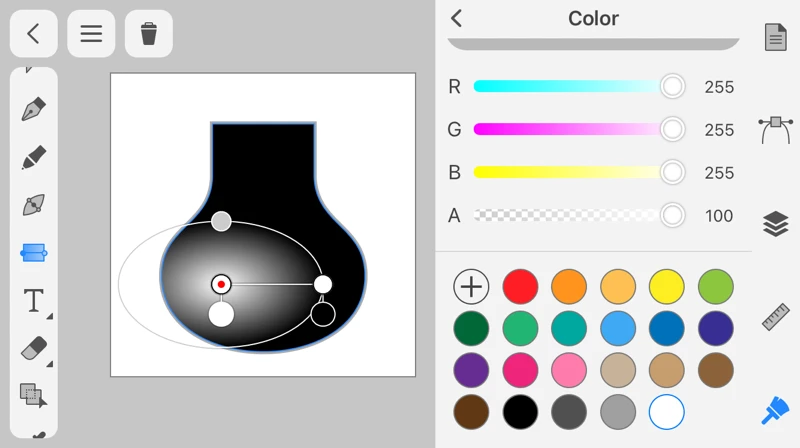Select the Pencil drawing tool
This screenshot has width=800, height=448.
point(34,157)
